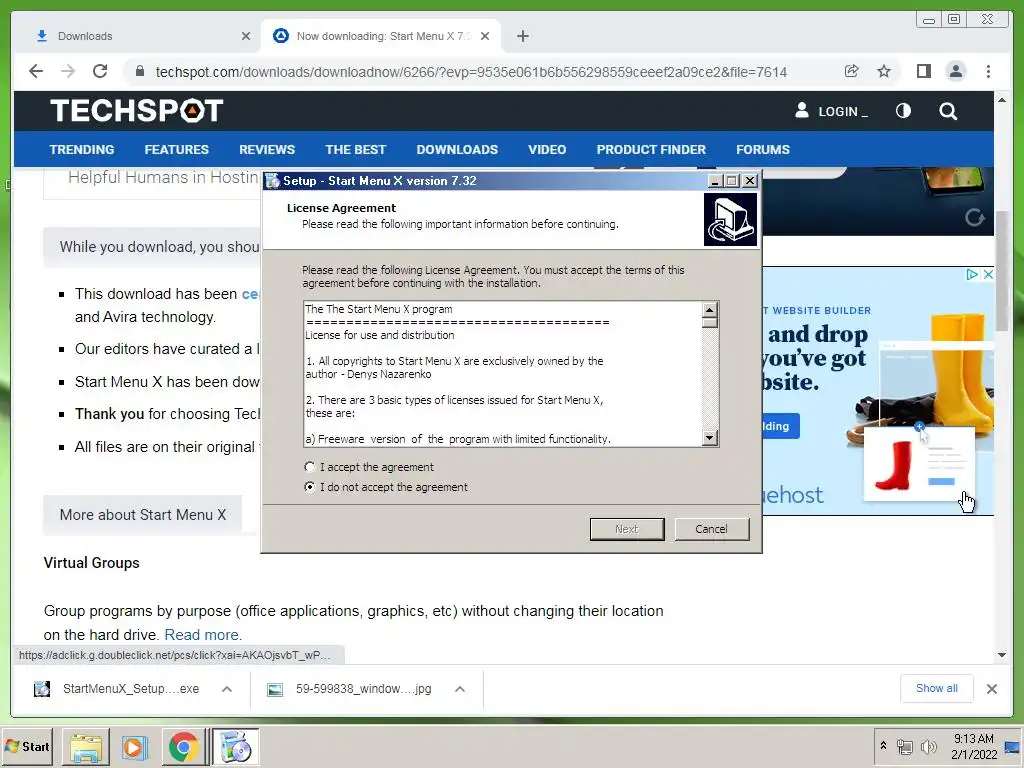Image resolution: width=1024 pixels, height=768 pixels.
Task: Open the FEATURES nav item
Action: [x=176, y=150]
